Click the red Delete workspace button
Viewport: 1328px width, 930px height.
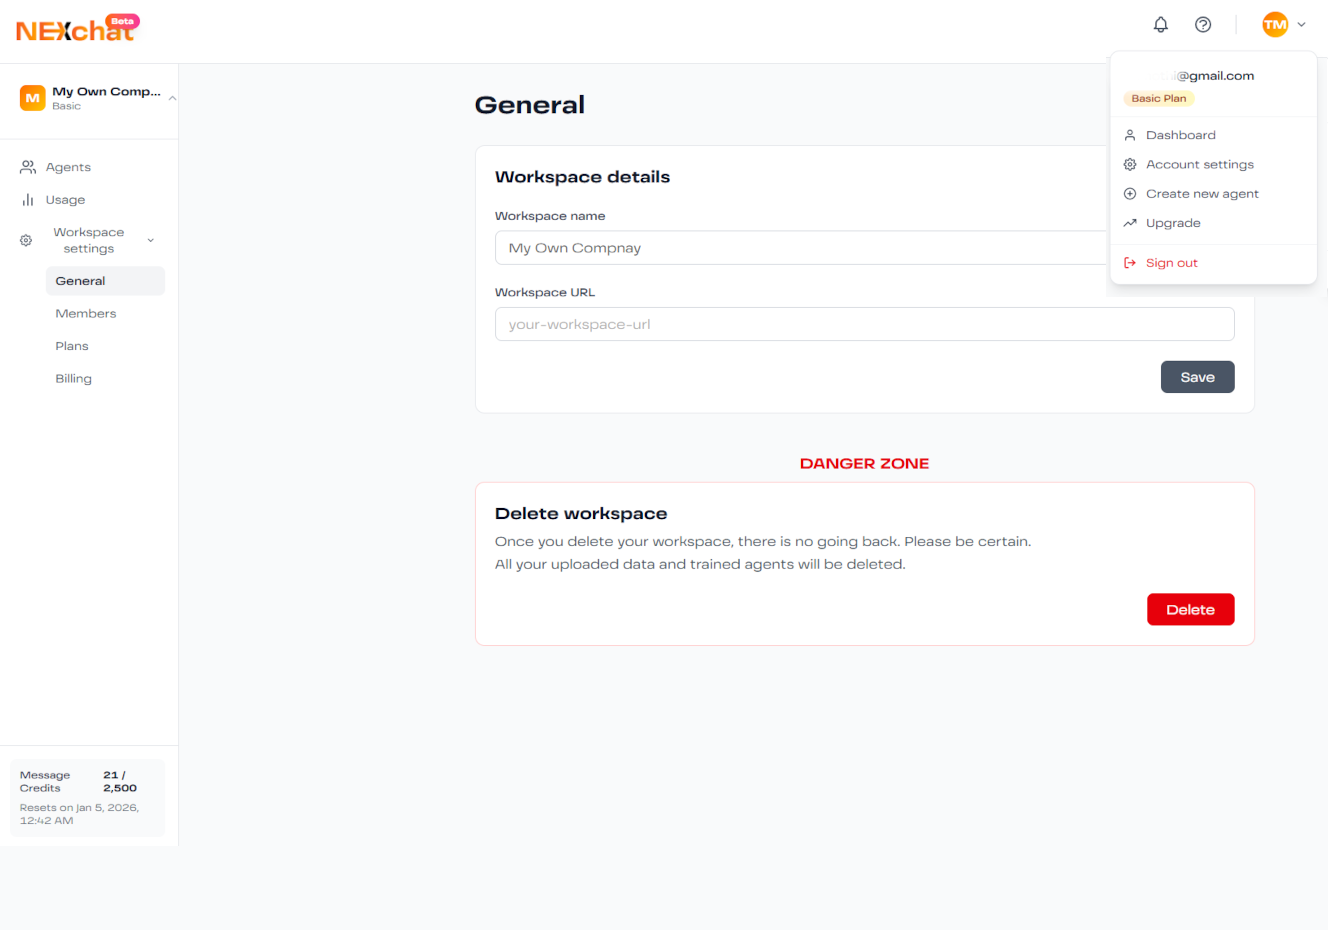[1190, 610]
